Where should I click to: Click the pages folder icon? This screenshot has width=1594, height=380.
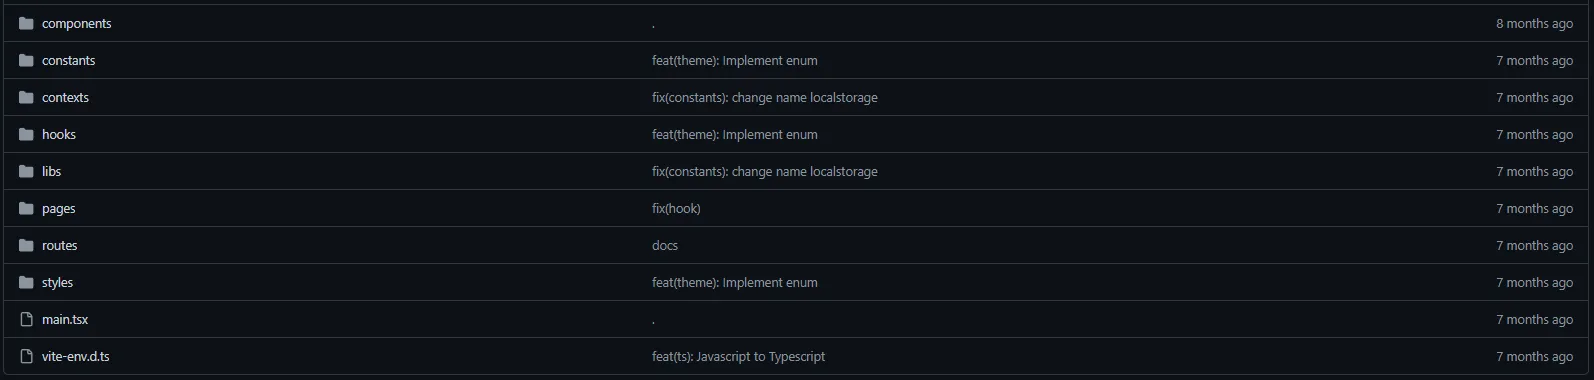[26, 208]
